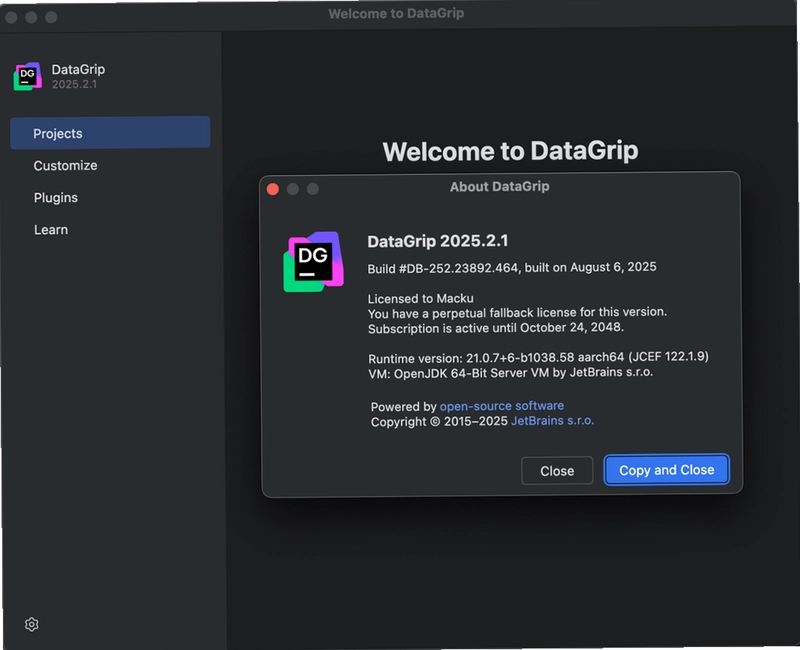Image resolution: width=800 pixels, height=650 pixels.
Task: Click the VM: OpenJDK 64-Bit line
Action: [x=510, y=372]
